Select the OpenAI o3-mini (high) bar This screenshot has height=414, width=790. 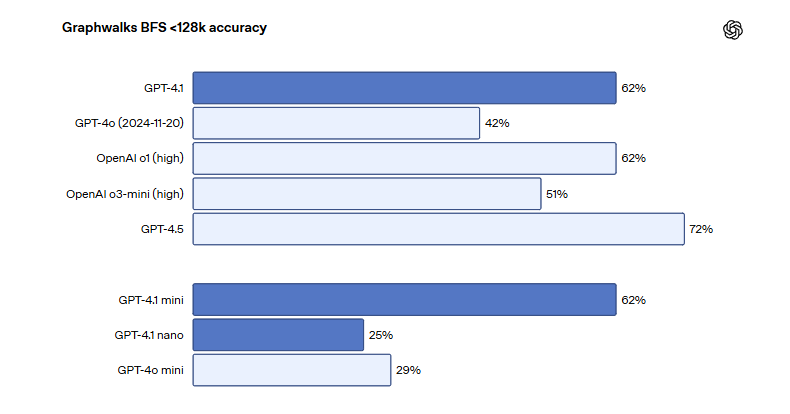[367, 193]
